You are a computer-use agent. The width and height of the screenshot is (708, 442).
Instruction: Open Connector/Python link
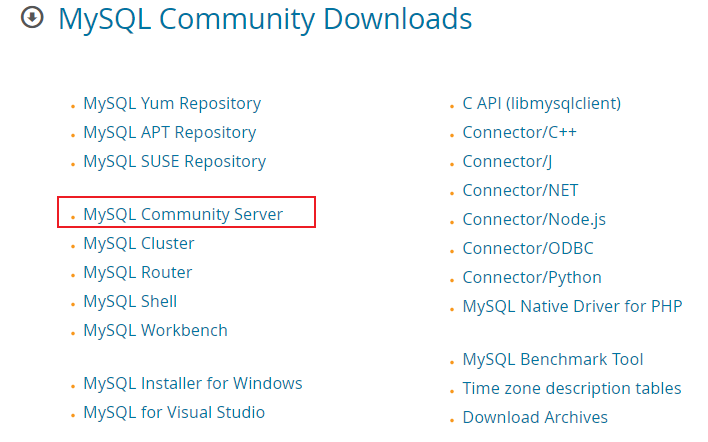[532, 278]
